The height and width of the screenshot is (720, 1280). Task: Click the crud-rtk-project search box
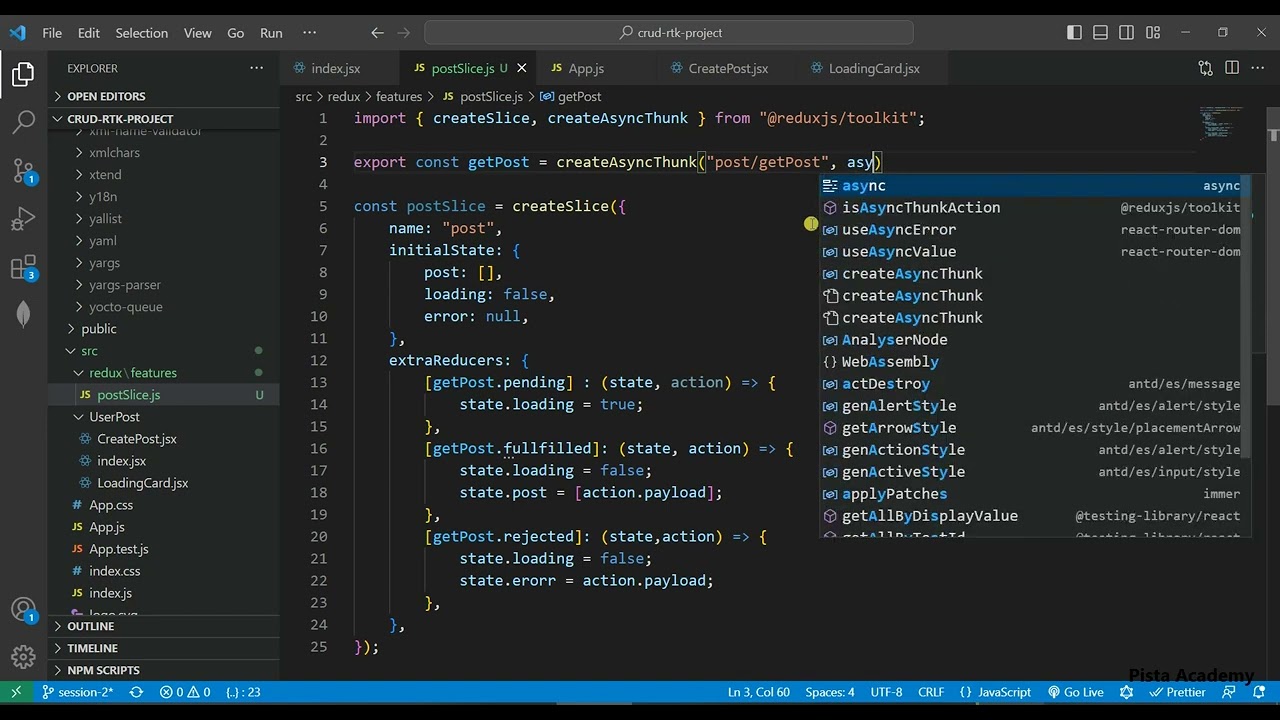[x=669, y=33]
